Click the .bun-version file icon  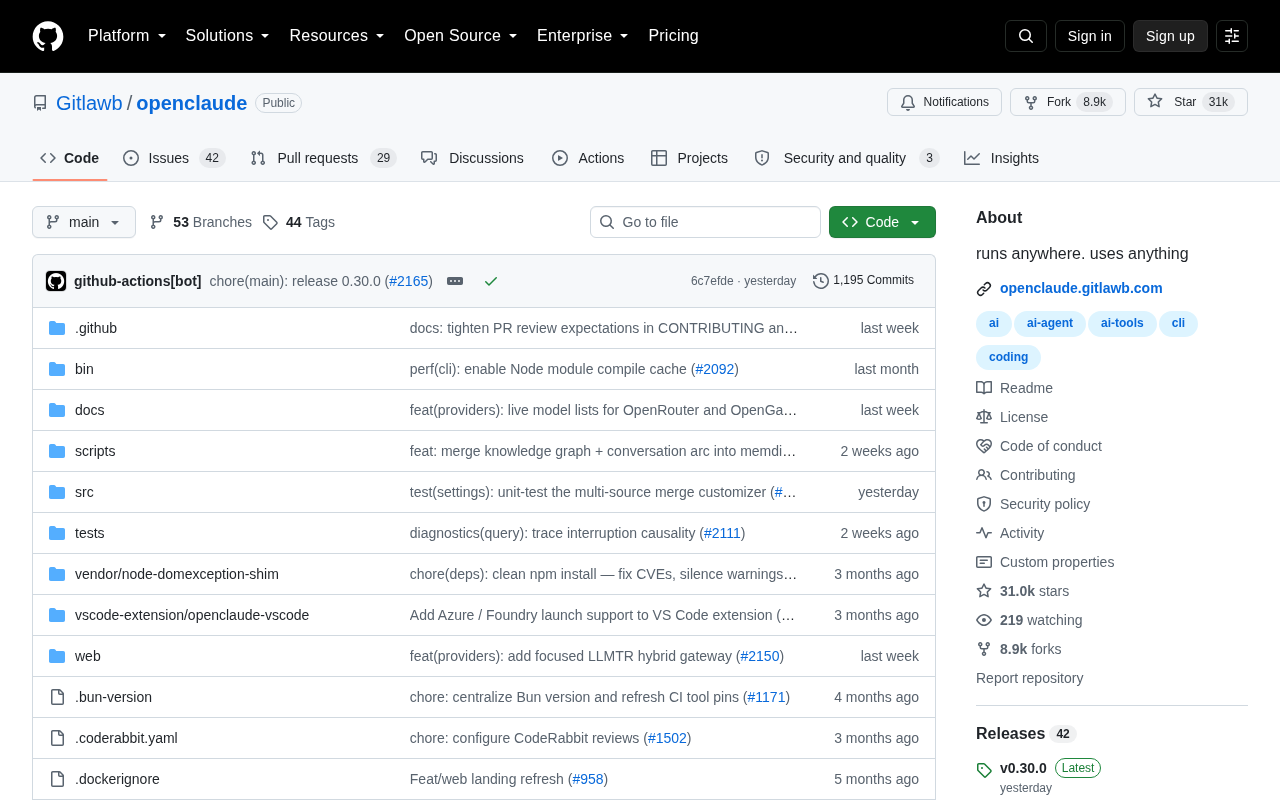(57, 697)
